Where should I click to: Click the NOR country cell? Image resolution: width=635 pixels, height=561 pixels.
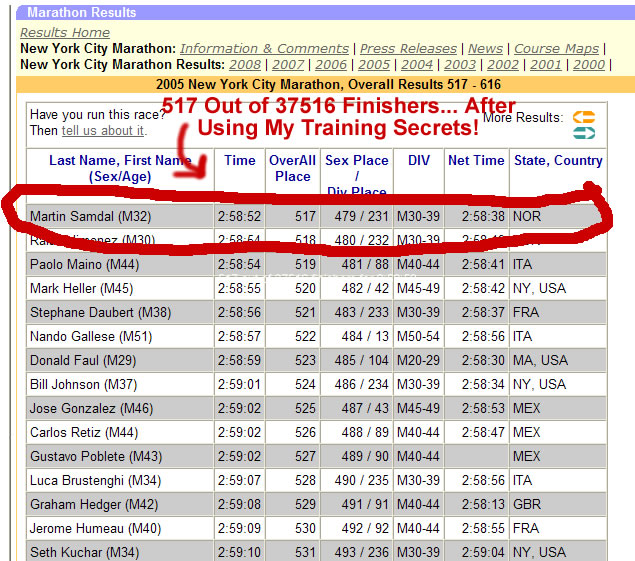point(558,216)
